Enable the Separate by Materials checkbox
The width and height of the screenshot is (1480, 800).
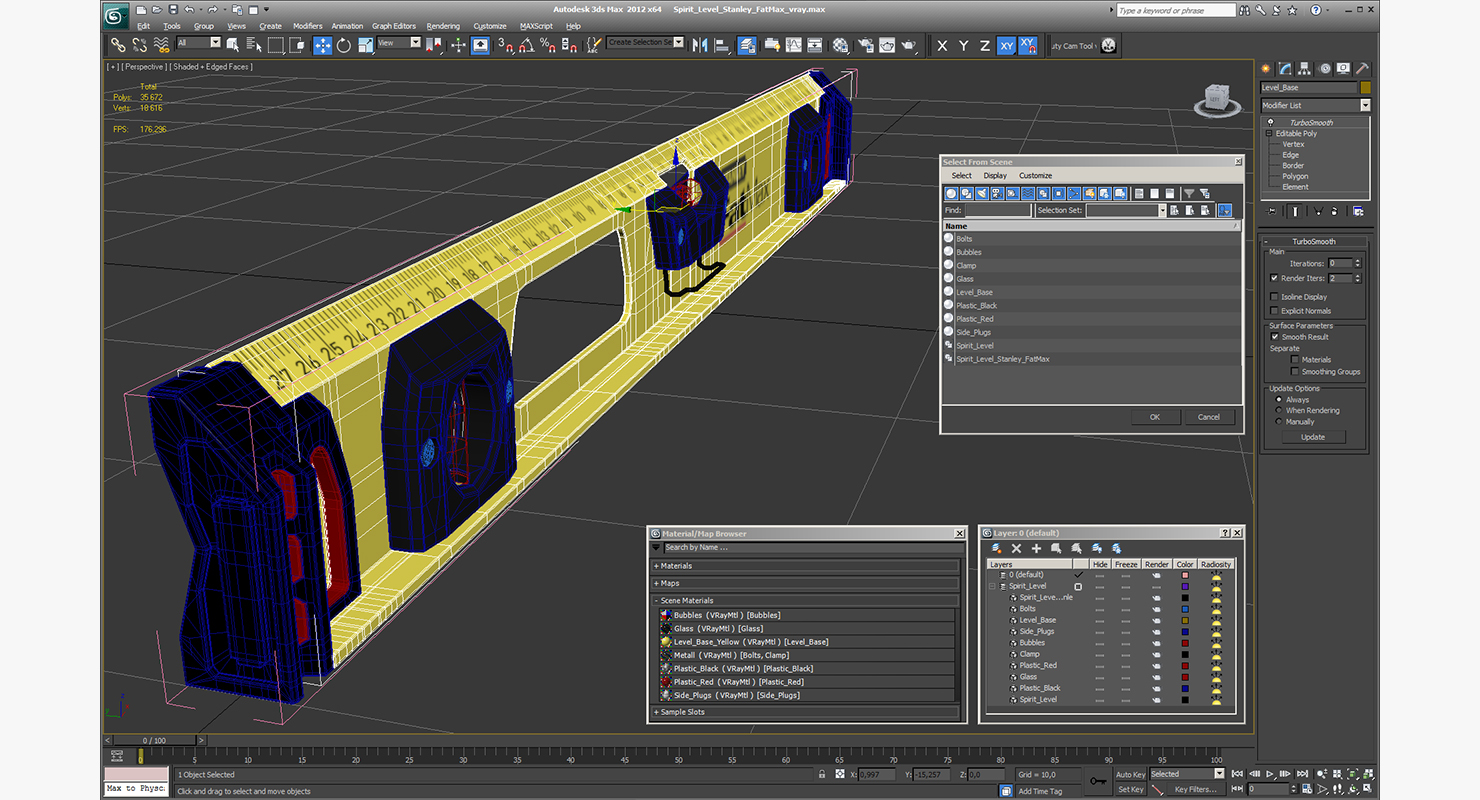pos(1295,360)
